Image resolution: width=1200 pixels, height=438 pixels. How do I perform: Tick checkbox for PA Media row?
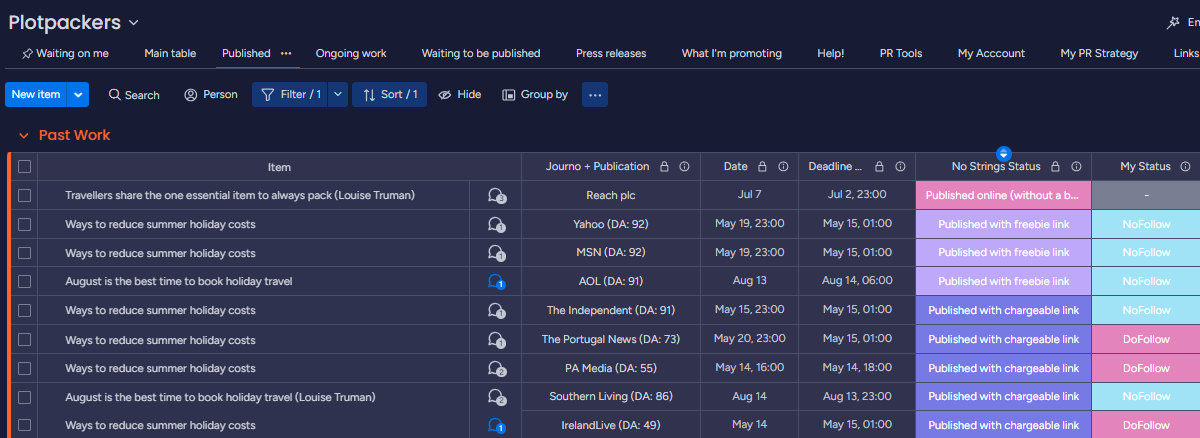tap(25, 369)
